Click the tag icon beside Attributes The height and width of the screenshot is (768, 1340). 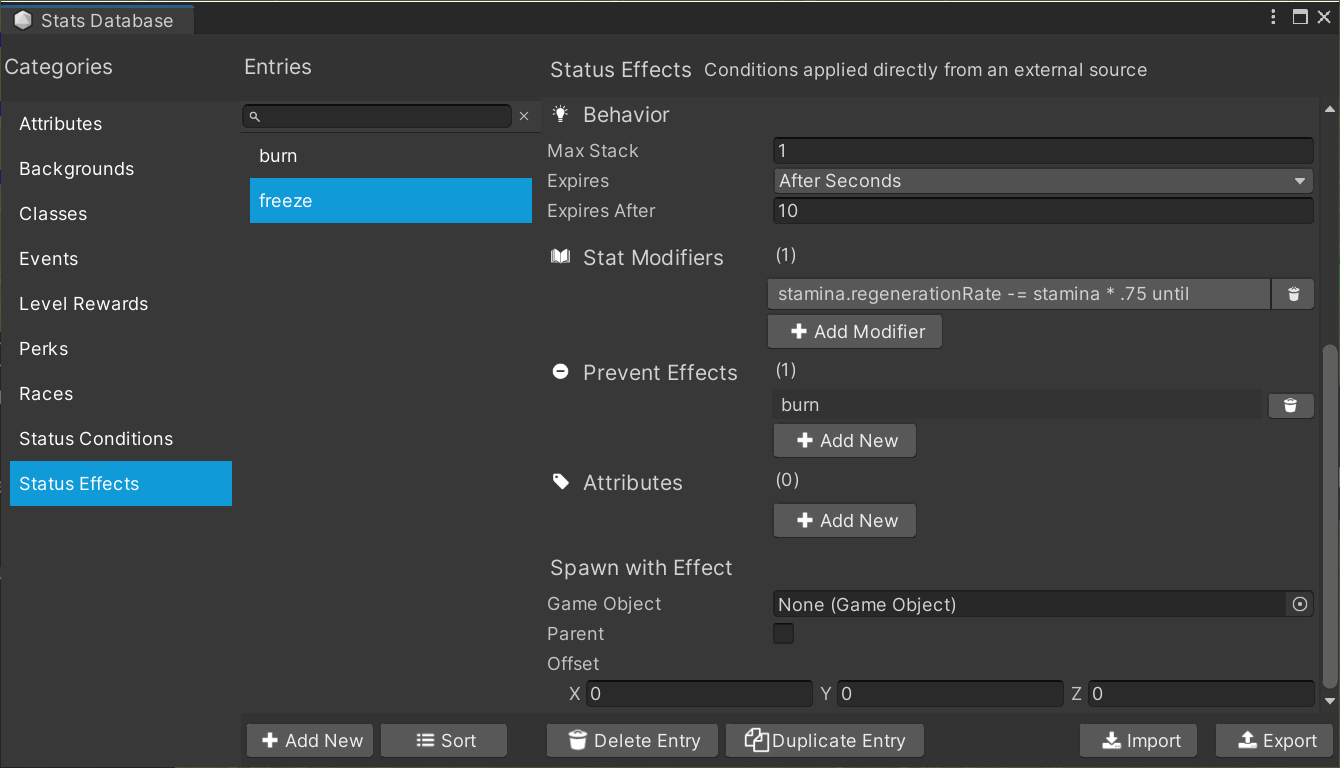(561, 482)
